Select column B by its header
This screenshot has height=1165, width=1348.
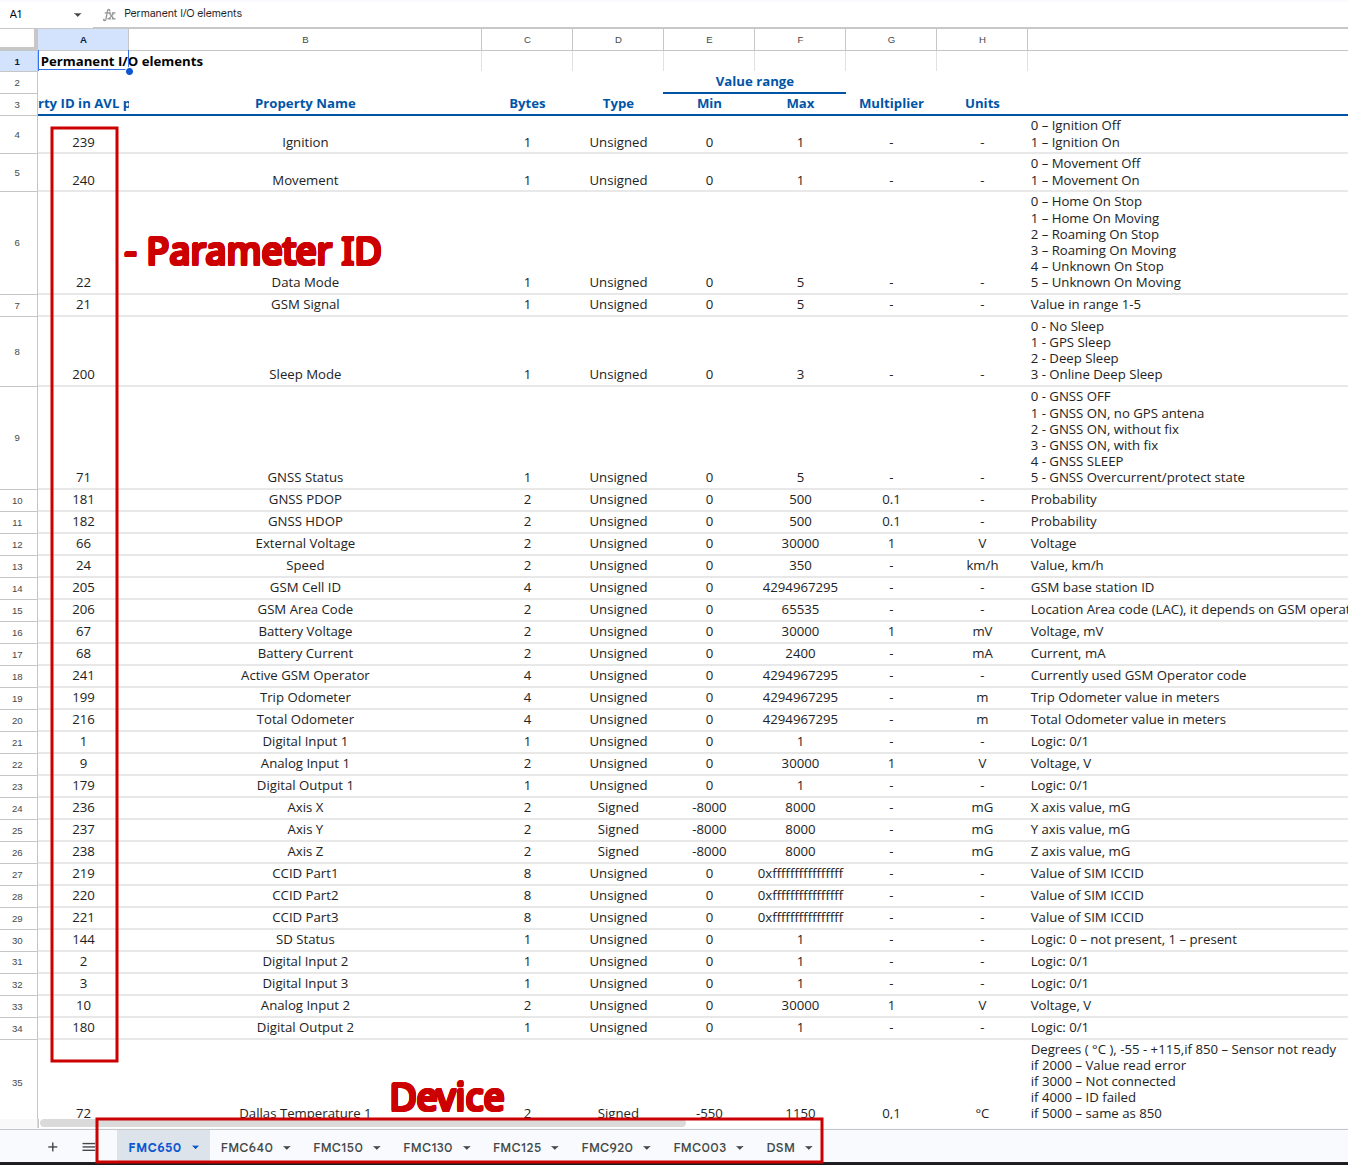305,40
